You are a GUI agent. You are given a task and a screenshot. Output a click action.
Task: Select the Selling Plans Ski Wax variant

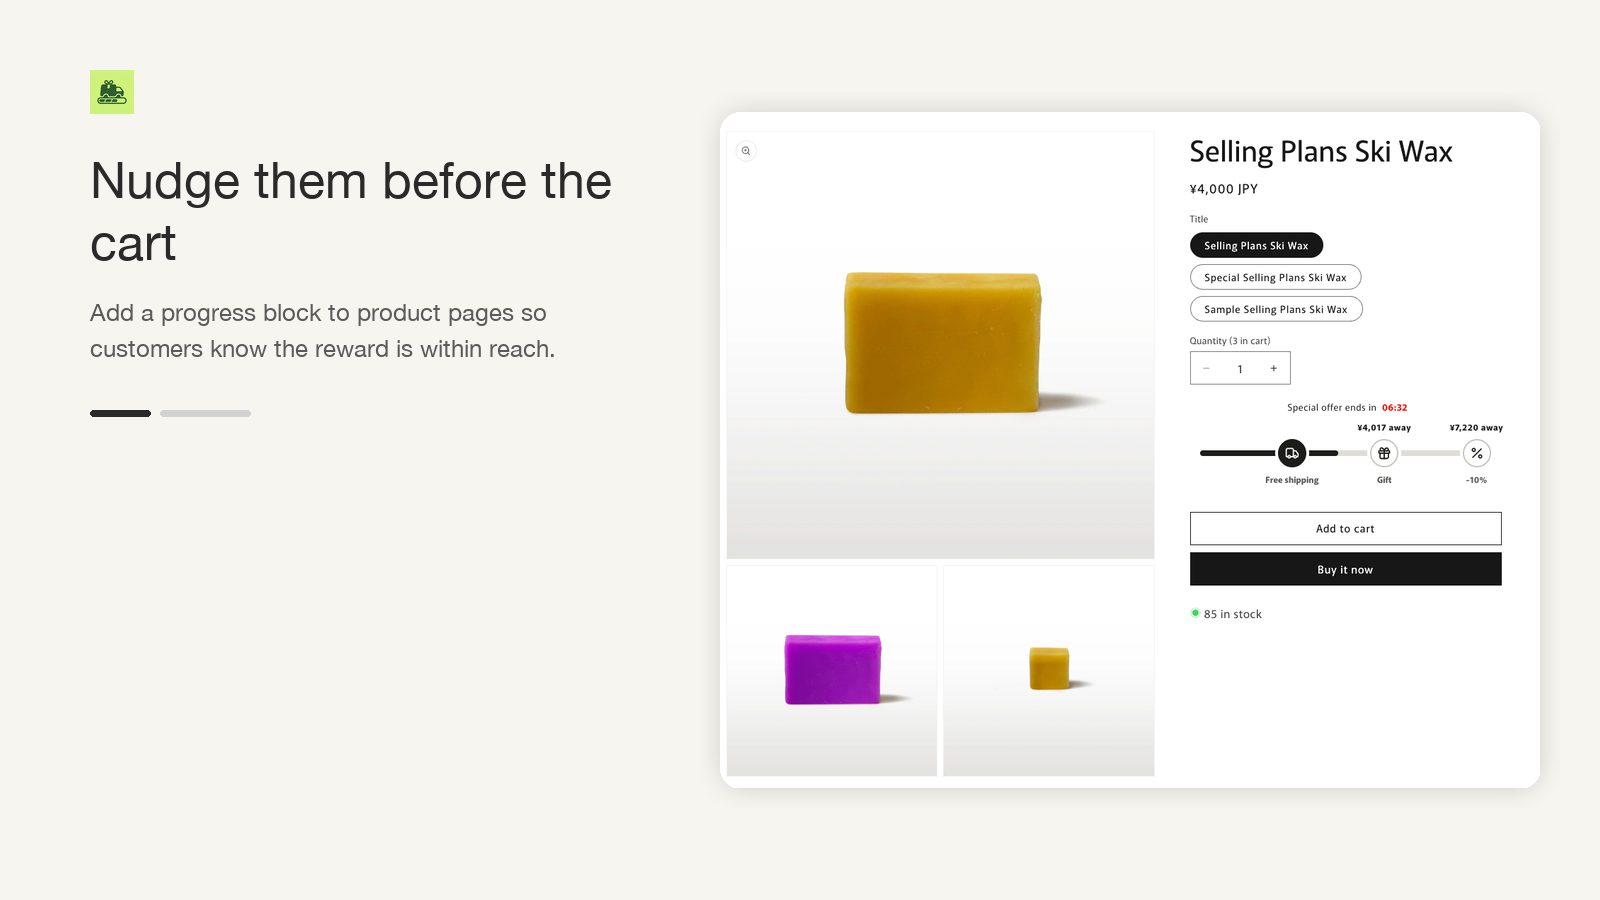click(1256, 245)
